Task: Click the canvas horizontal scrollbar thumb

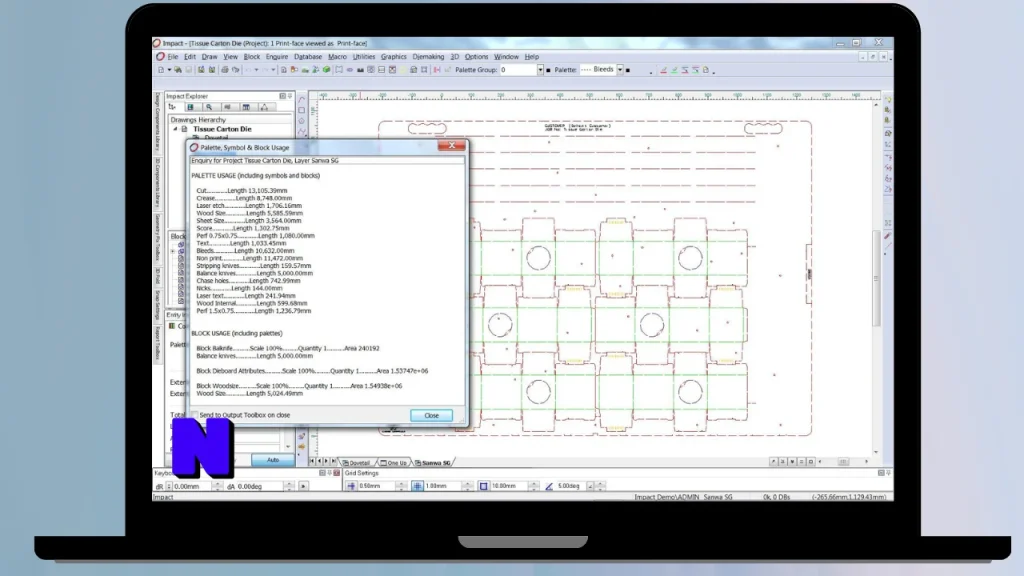Action: point(843,462)
